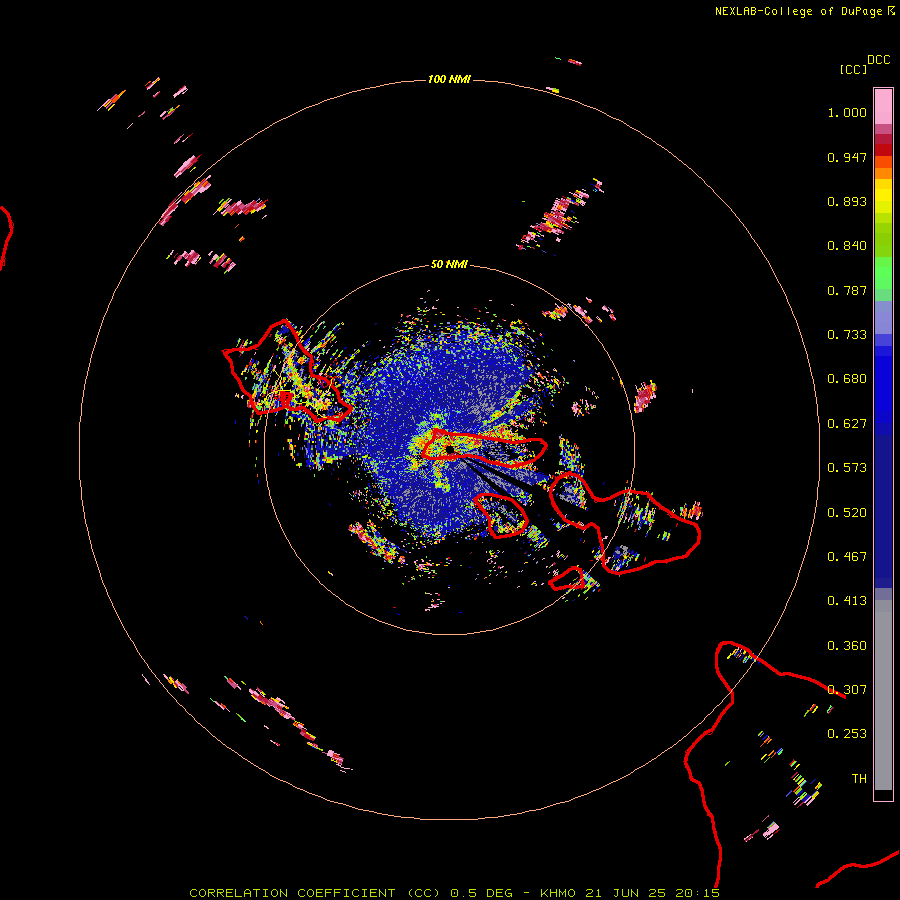Click the 50 NMI range ring label
The width and height of the screenshot is (900, 900).
click(x=449, y=264)
